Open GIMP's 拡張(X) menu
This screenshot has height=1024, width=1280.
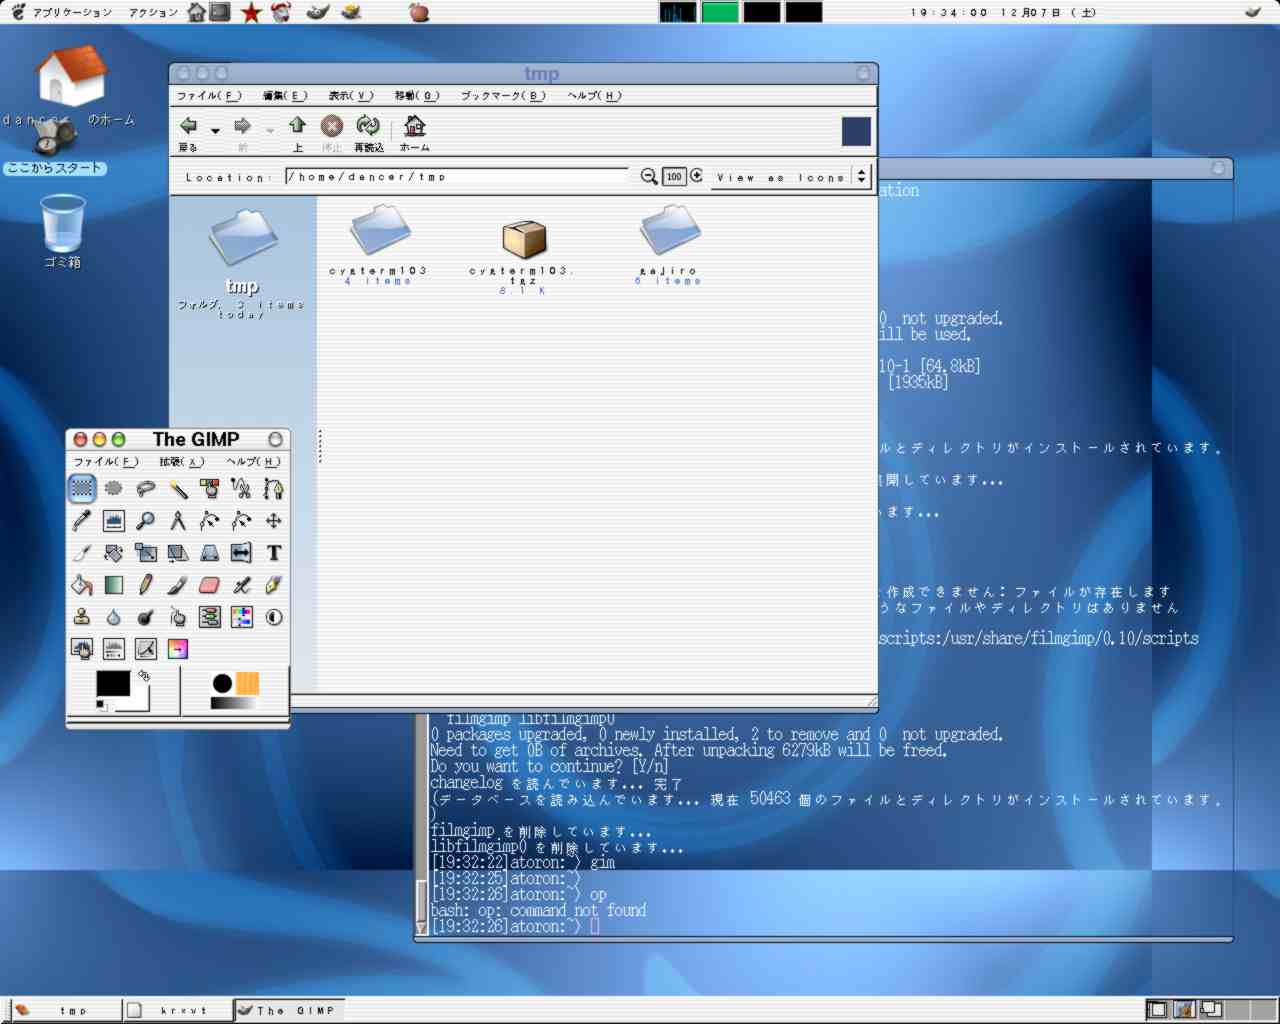[x=181, y=461]
